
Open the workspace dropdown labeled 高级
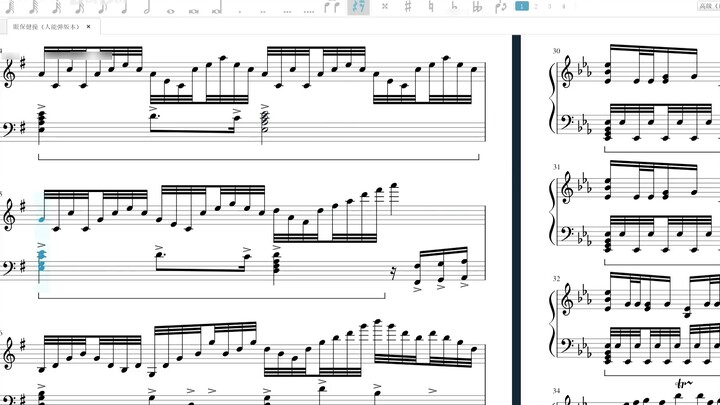[x=709, y=6]
